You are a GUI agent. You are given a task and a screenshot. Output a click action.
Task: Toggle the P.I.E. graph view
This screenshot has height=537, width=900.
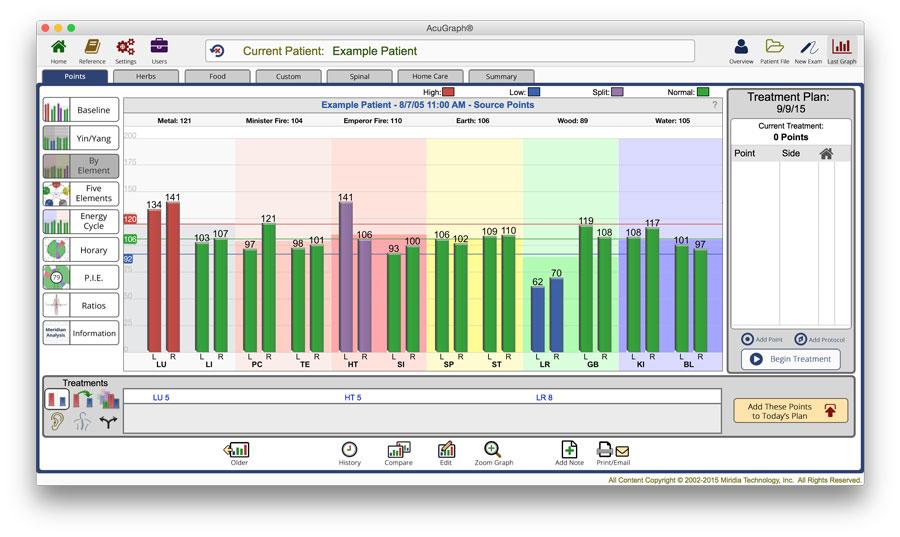coord(80,277)
